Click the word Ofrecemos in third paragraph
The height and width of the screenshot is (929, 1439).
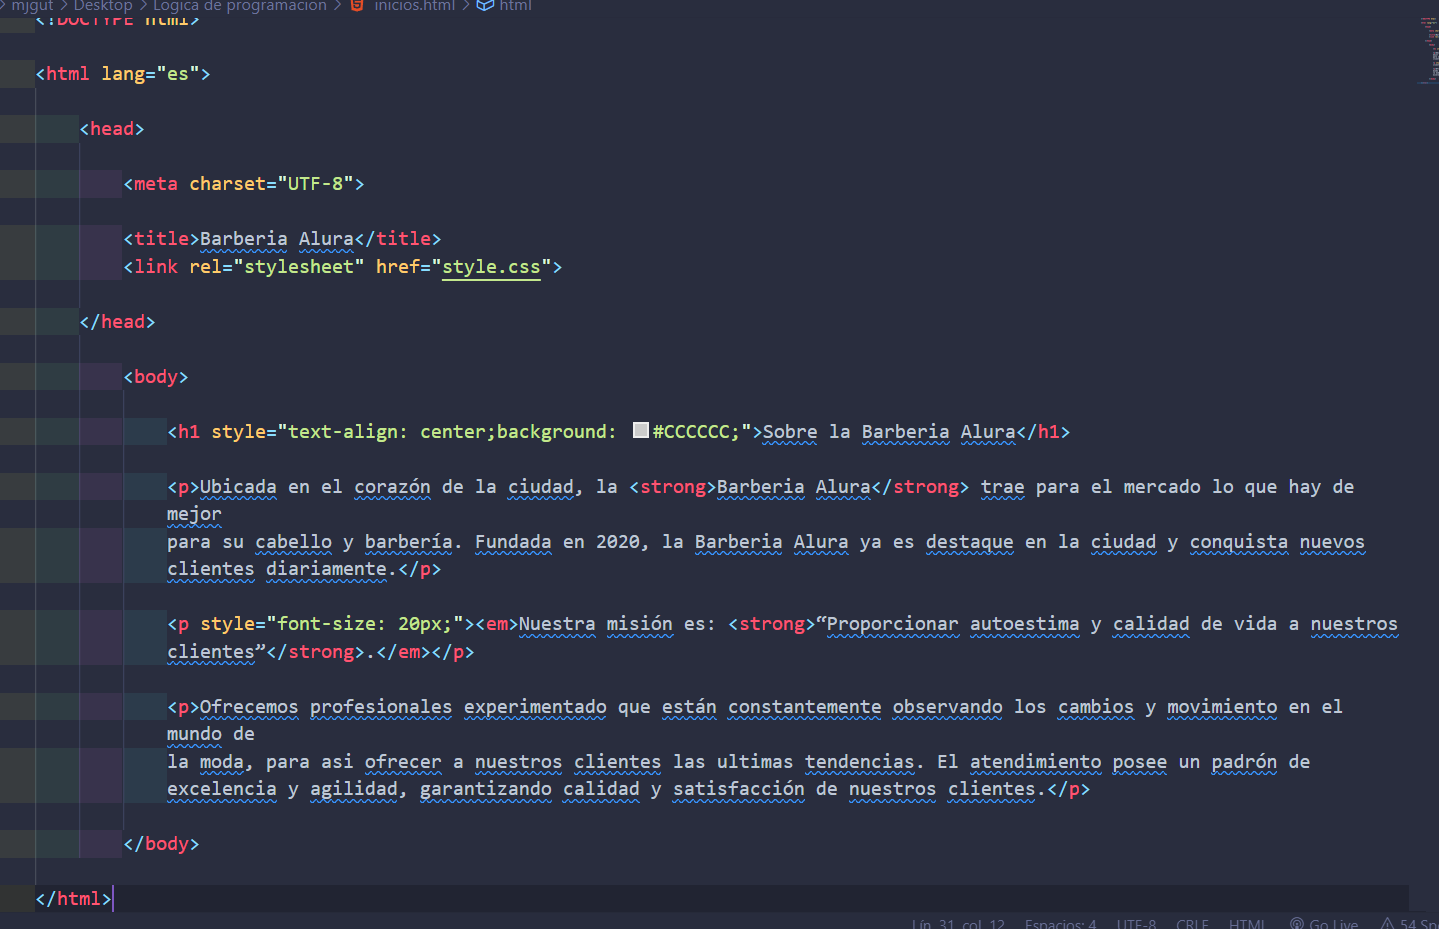point(249,707)
